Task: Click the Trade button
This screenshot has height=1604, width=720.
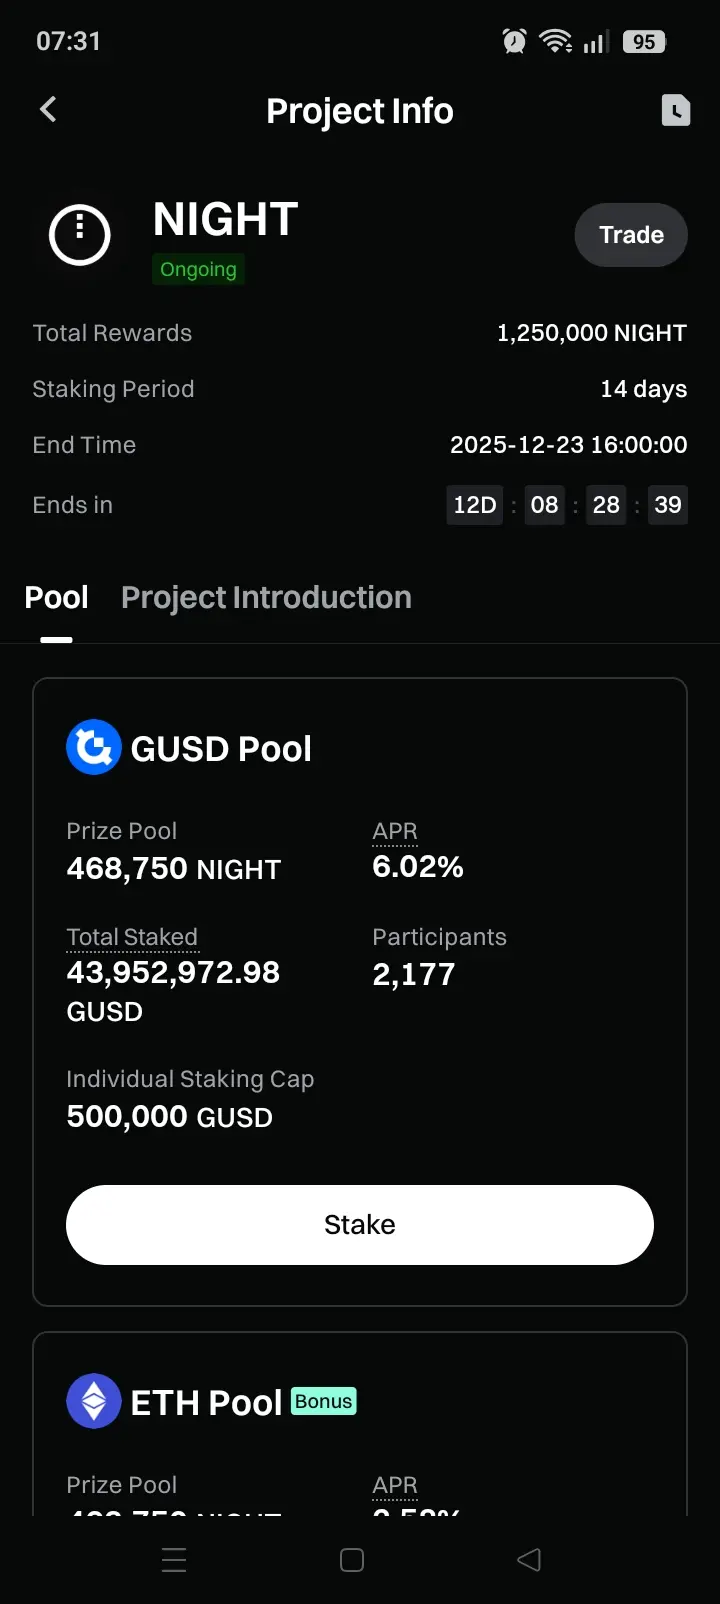Action: (631, 235)
